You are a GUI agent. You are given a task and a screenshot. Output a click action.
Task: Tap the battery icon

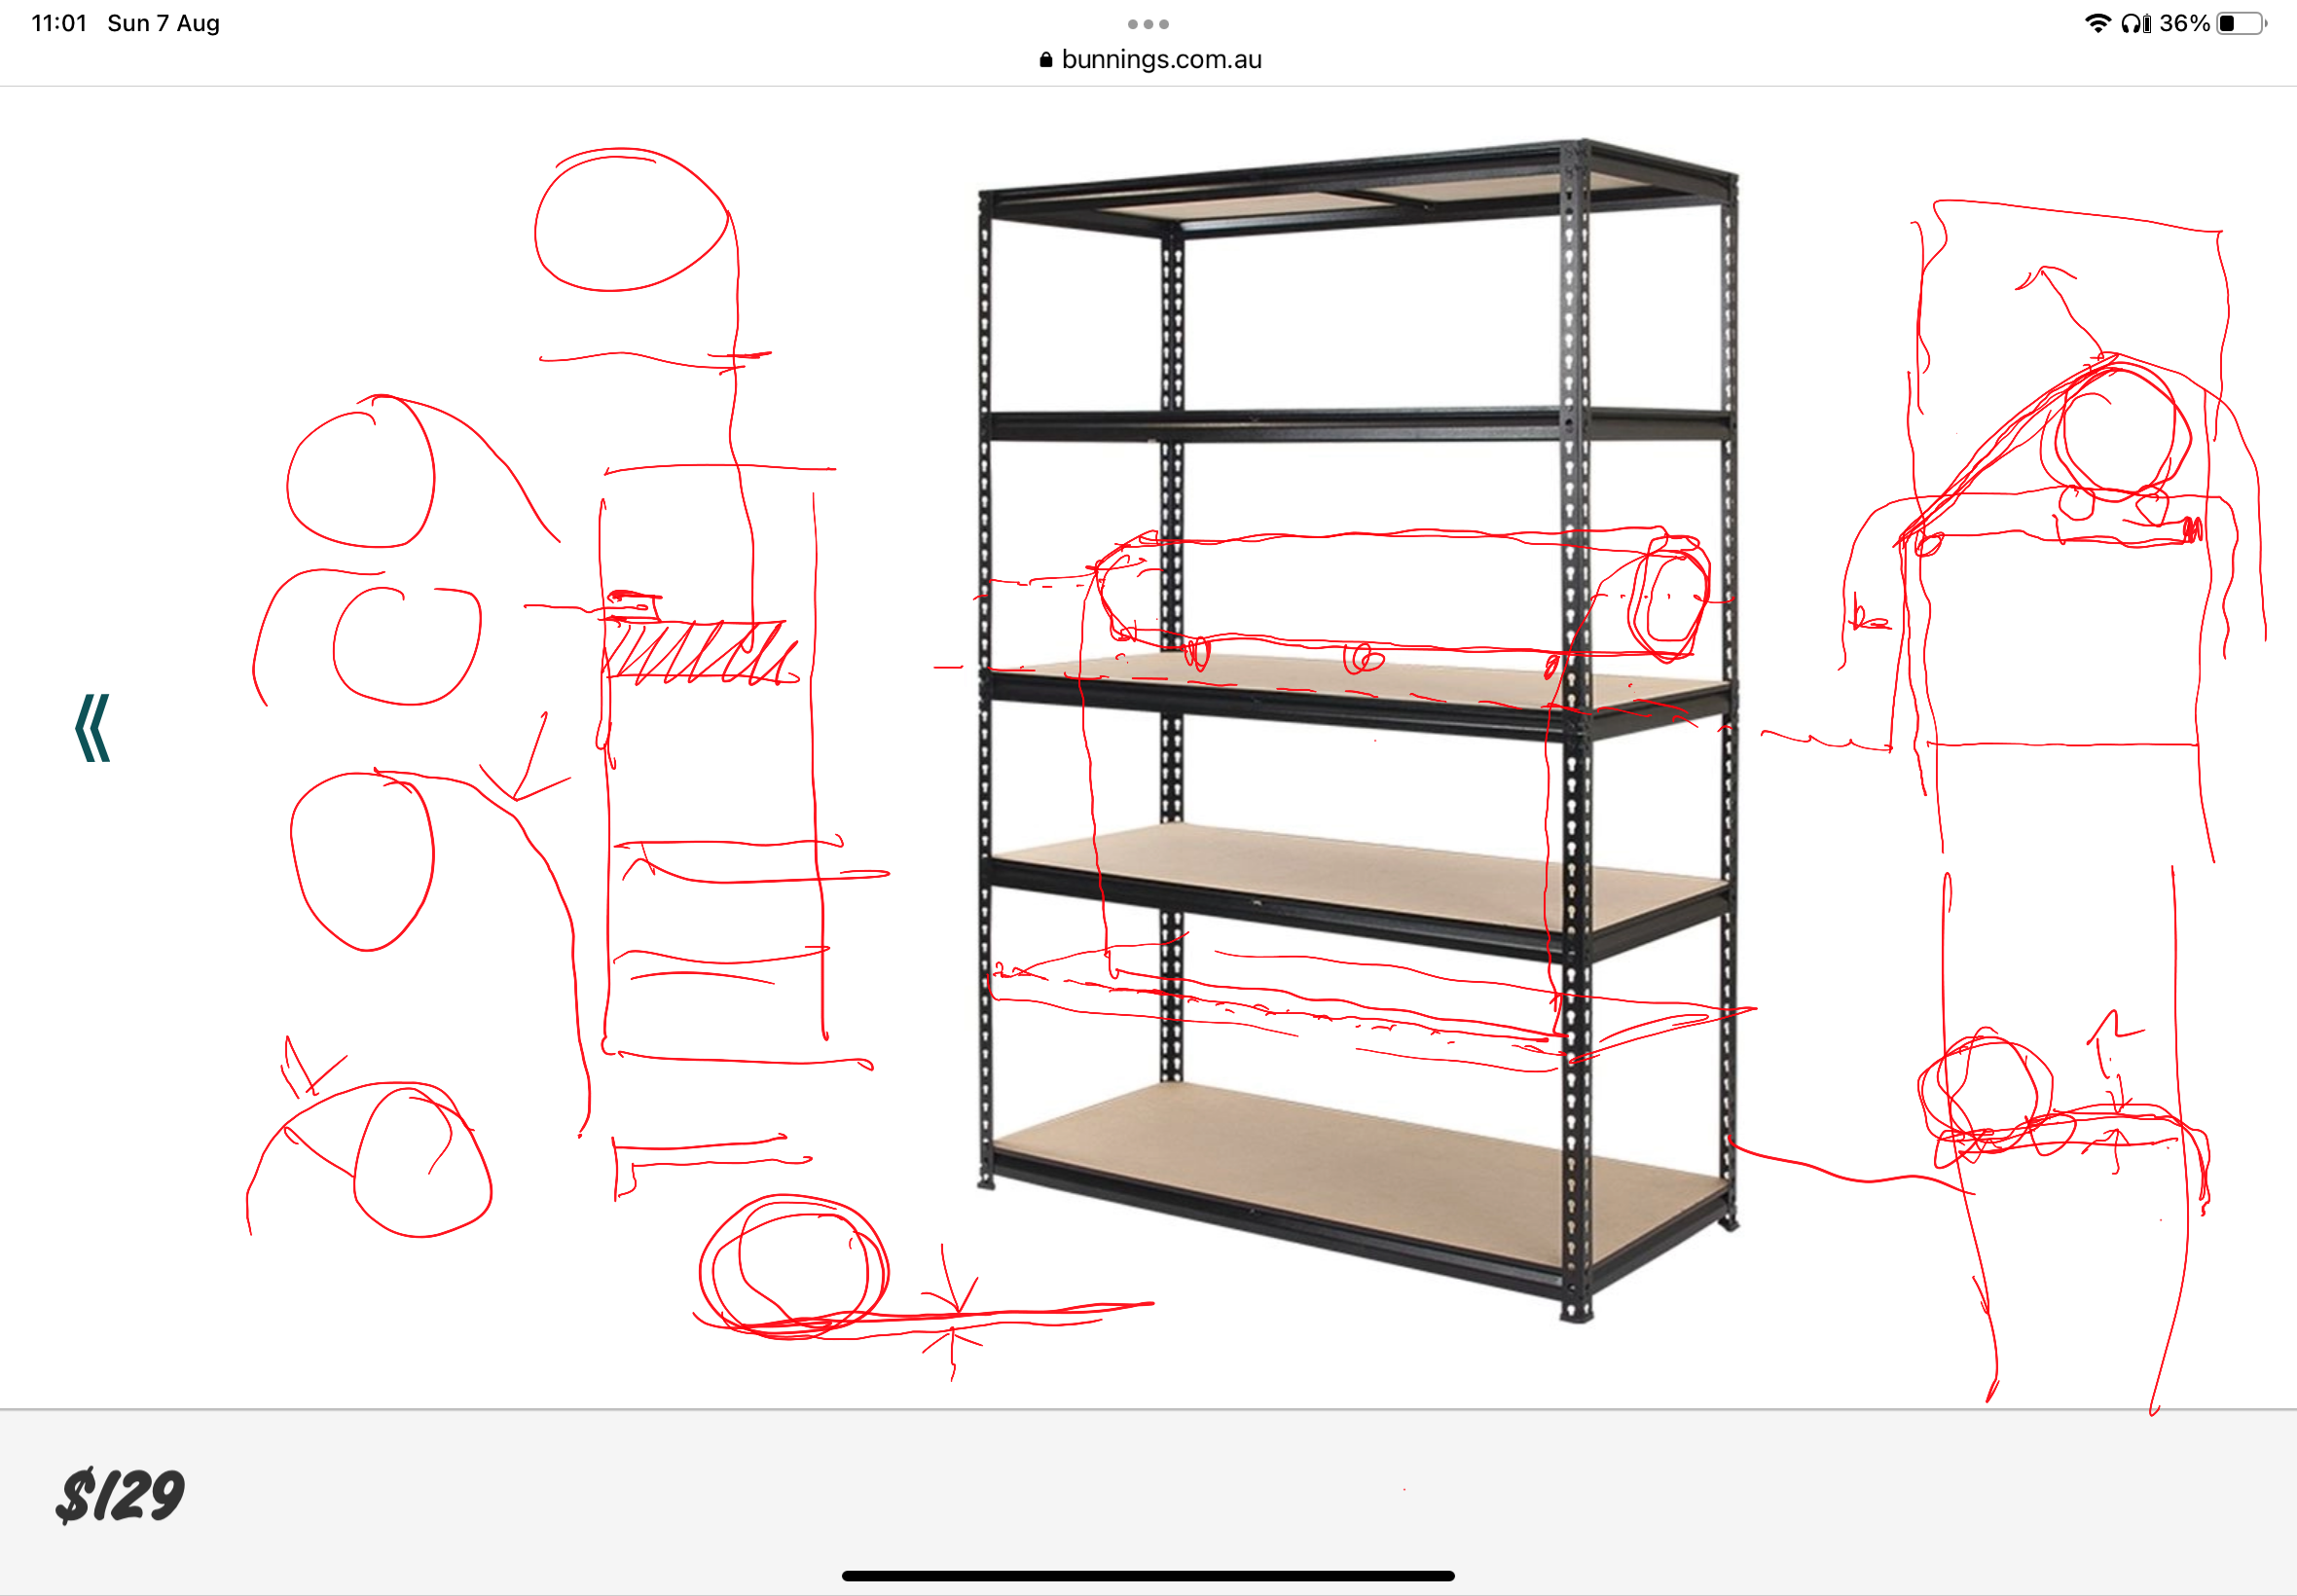[2241, 23]
